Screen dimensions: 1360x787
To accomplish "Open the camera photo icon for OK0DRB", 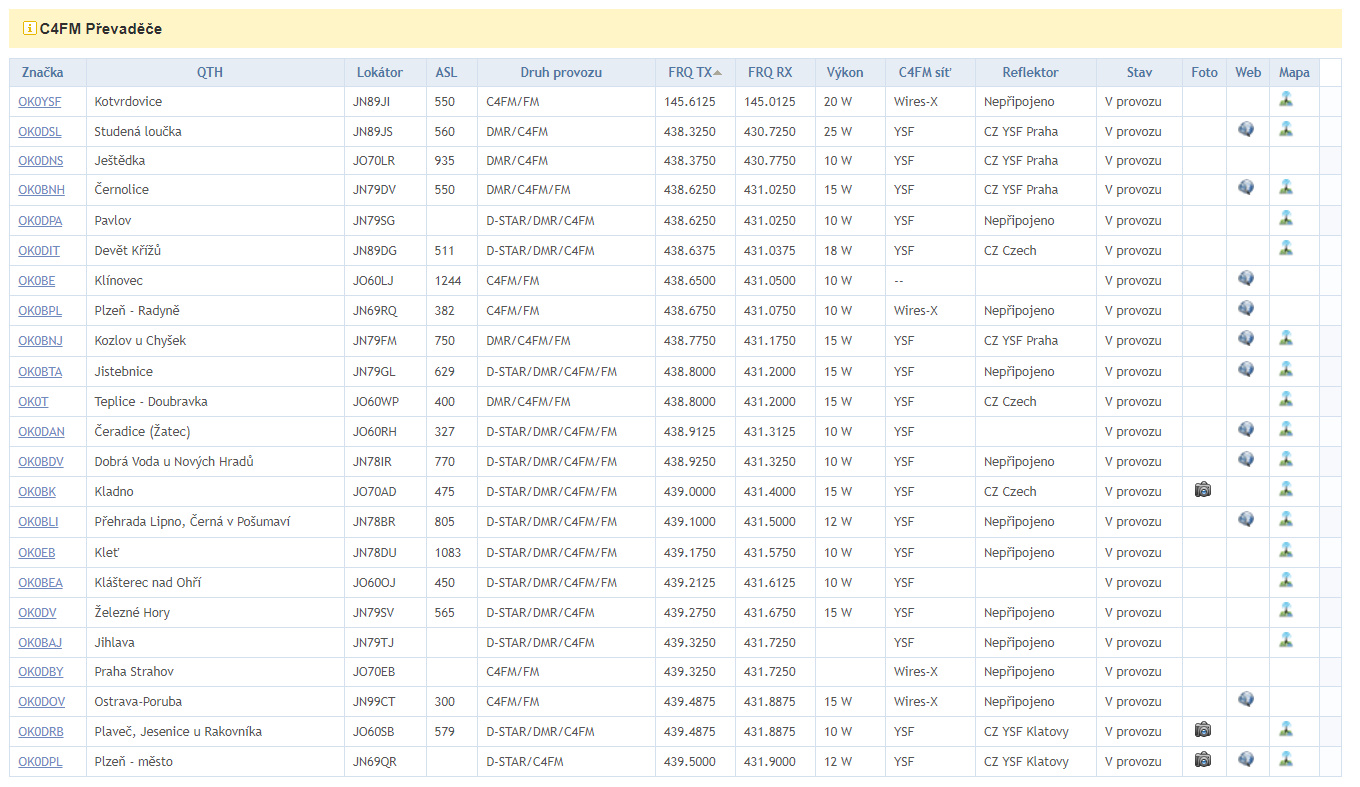I will (1203, 730).
